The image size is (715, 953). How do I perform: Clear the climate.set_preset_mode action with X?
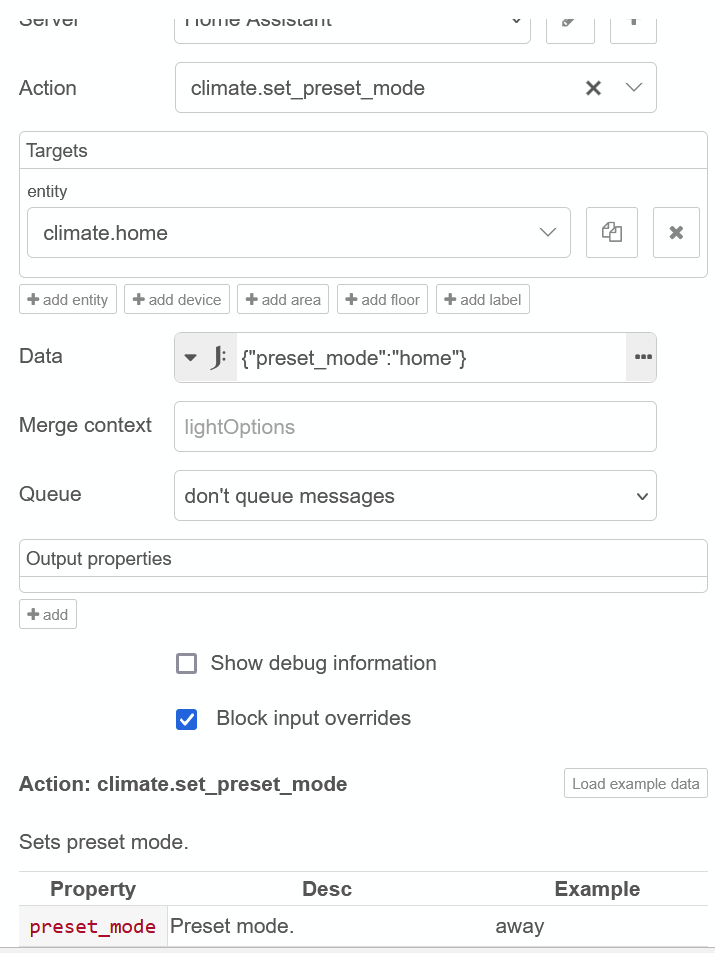pyautogui.click(x=593, y=88)
